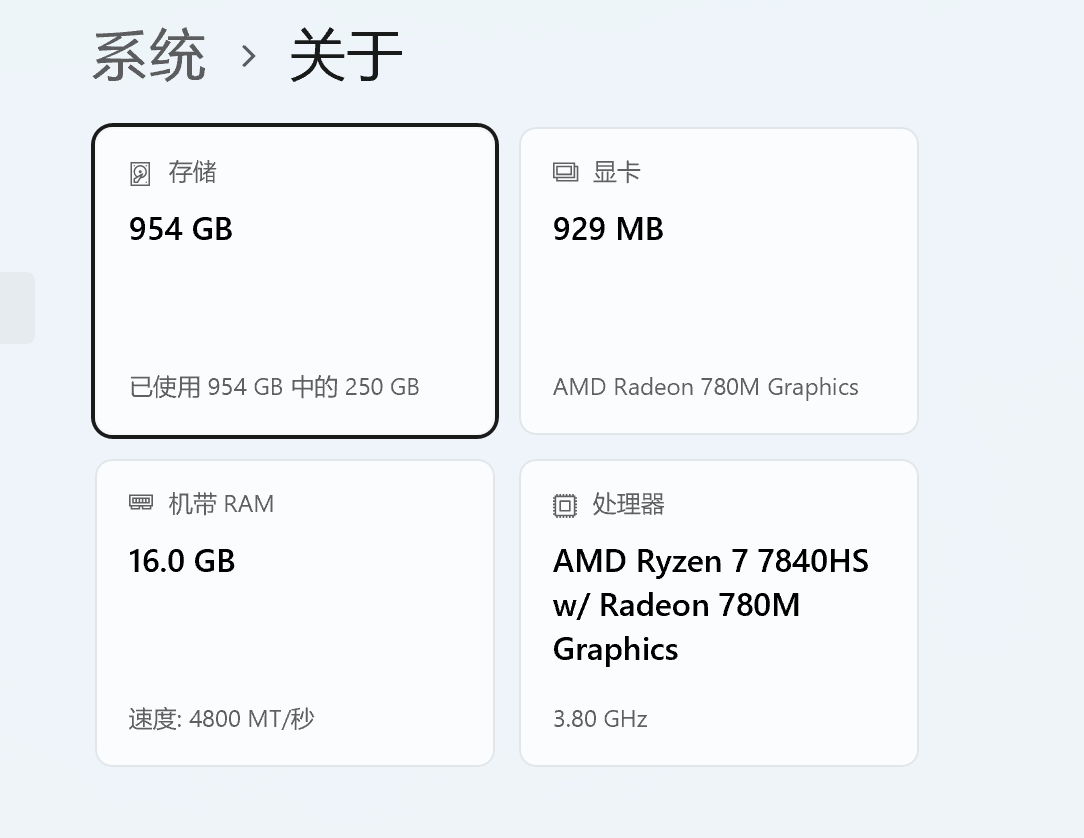Click the 929 MB graphics memory value
The image size is (1084, 838).
point(608,229)
